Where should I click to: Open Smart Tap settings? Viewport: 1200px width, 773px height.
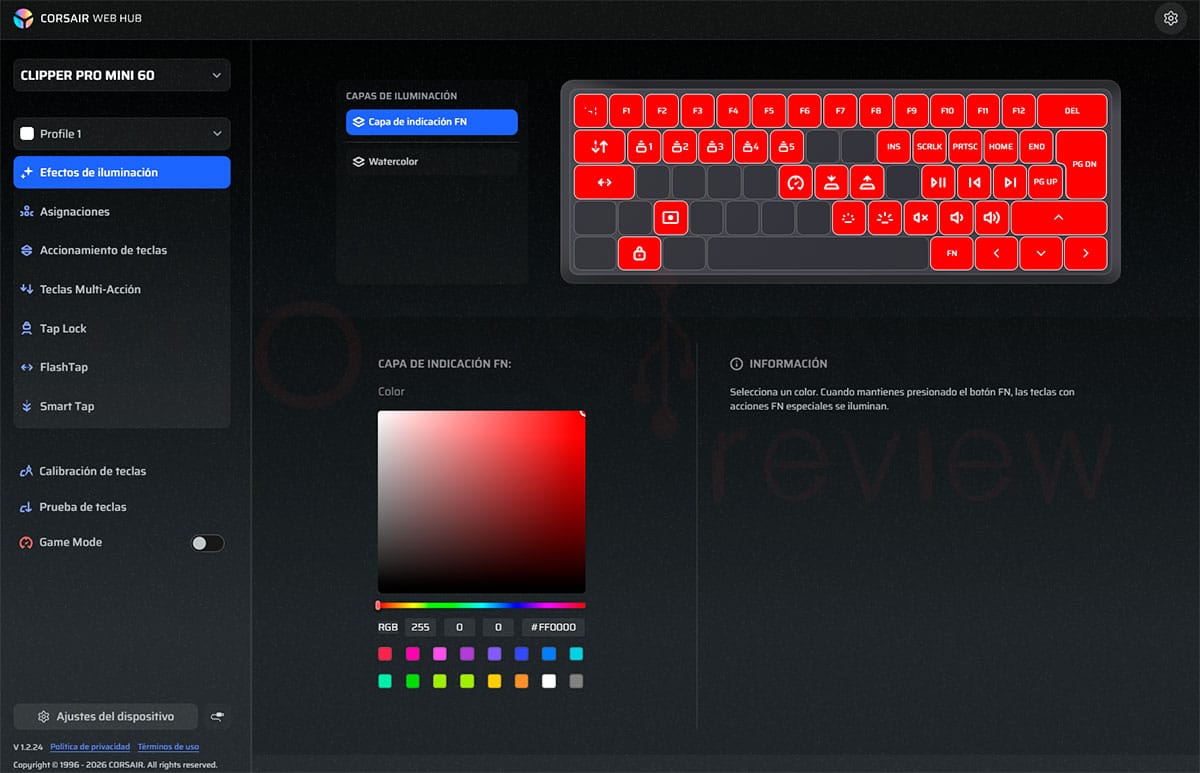[122, 406]
